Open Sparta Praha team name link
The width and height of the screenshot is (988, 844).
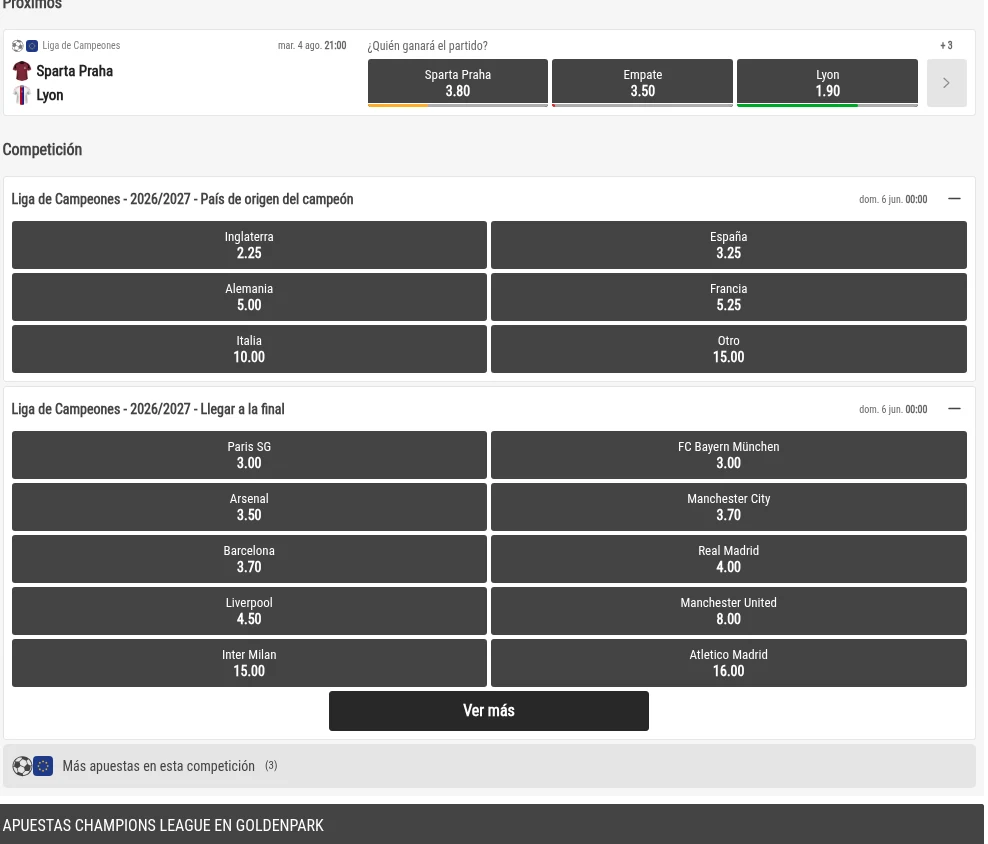[74, 71]
